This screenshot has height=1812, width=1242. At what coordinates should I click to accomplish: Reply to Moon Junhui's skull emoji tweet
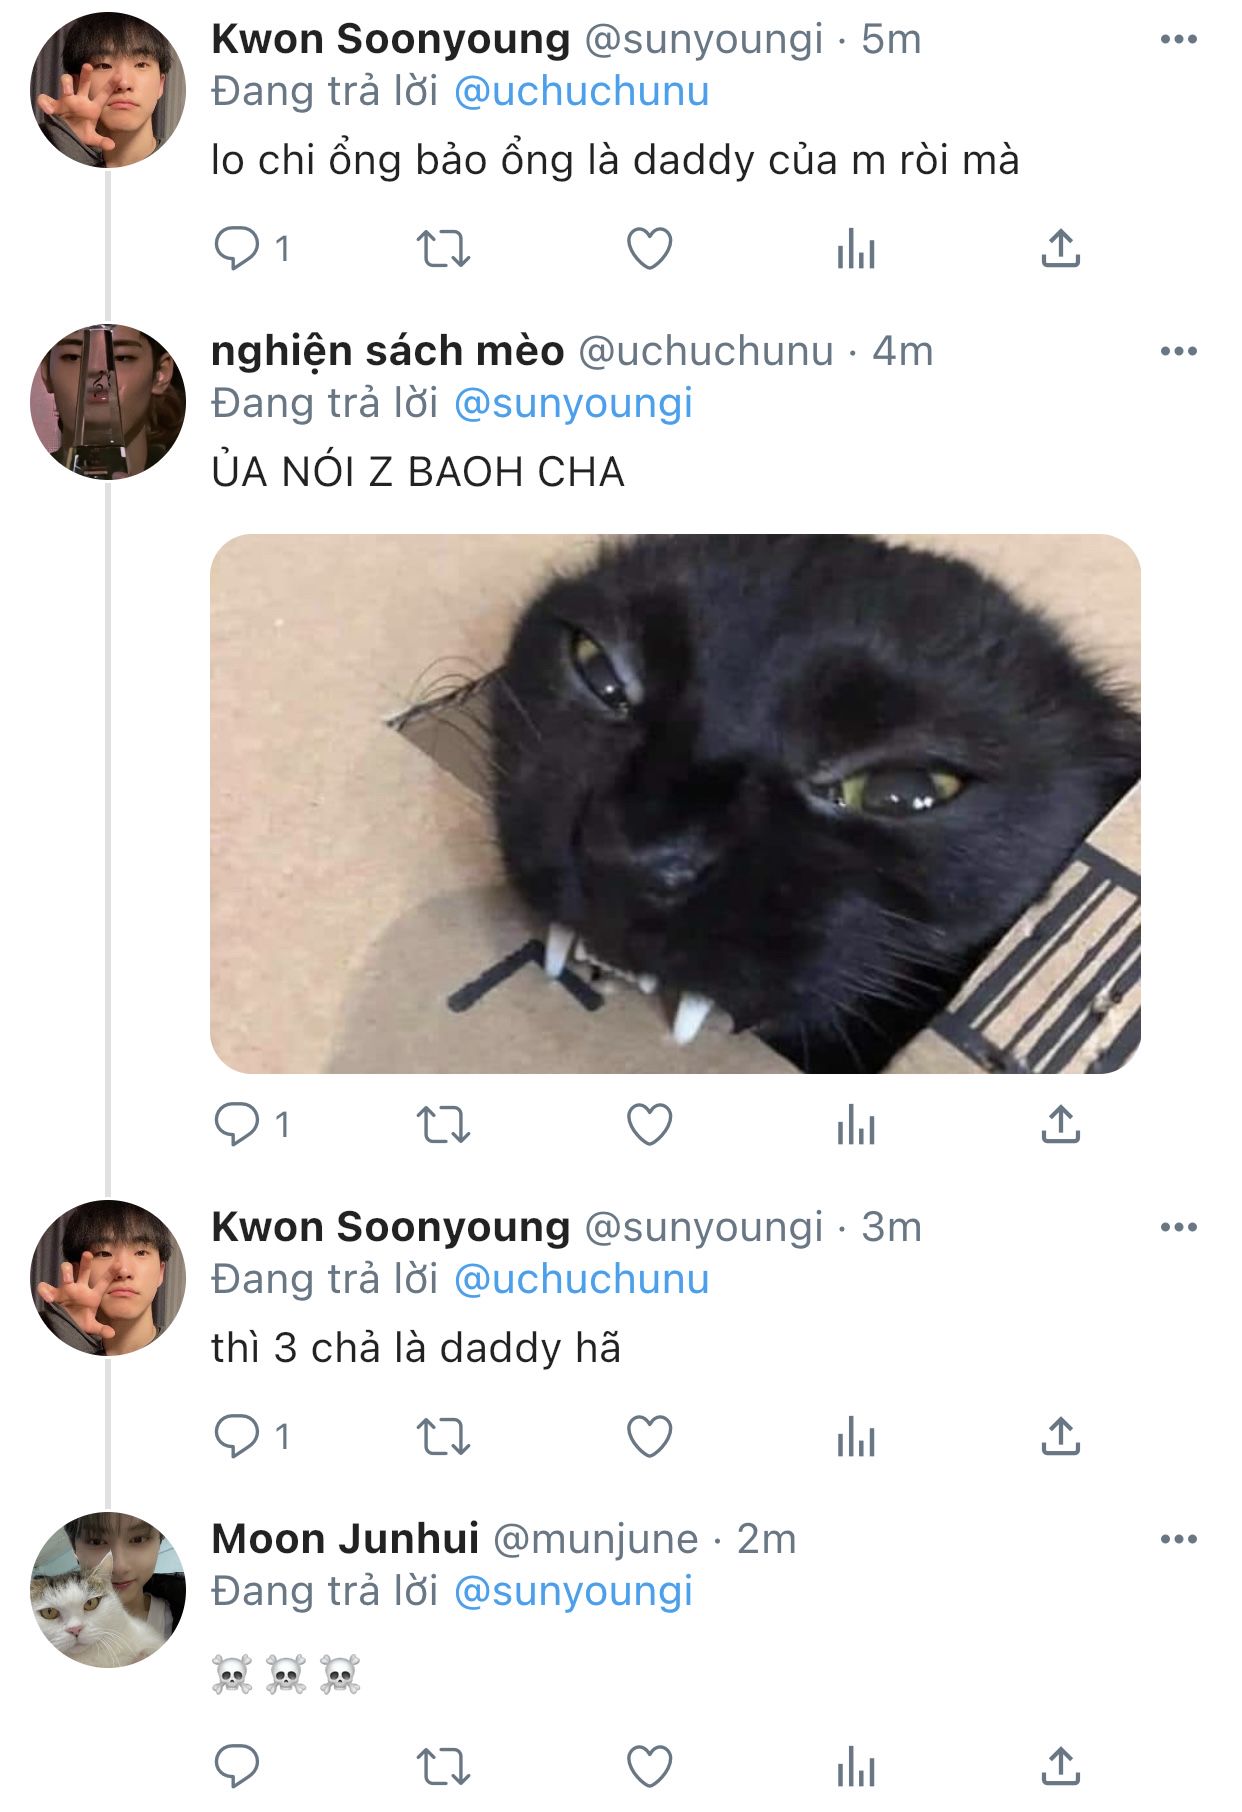(237, 1765)
